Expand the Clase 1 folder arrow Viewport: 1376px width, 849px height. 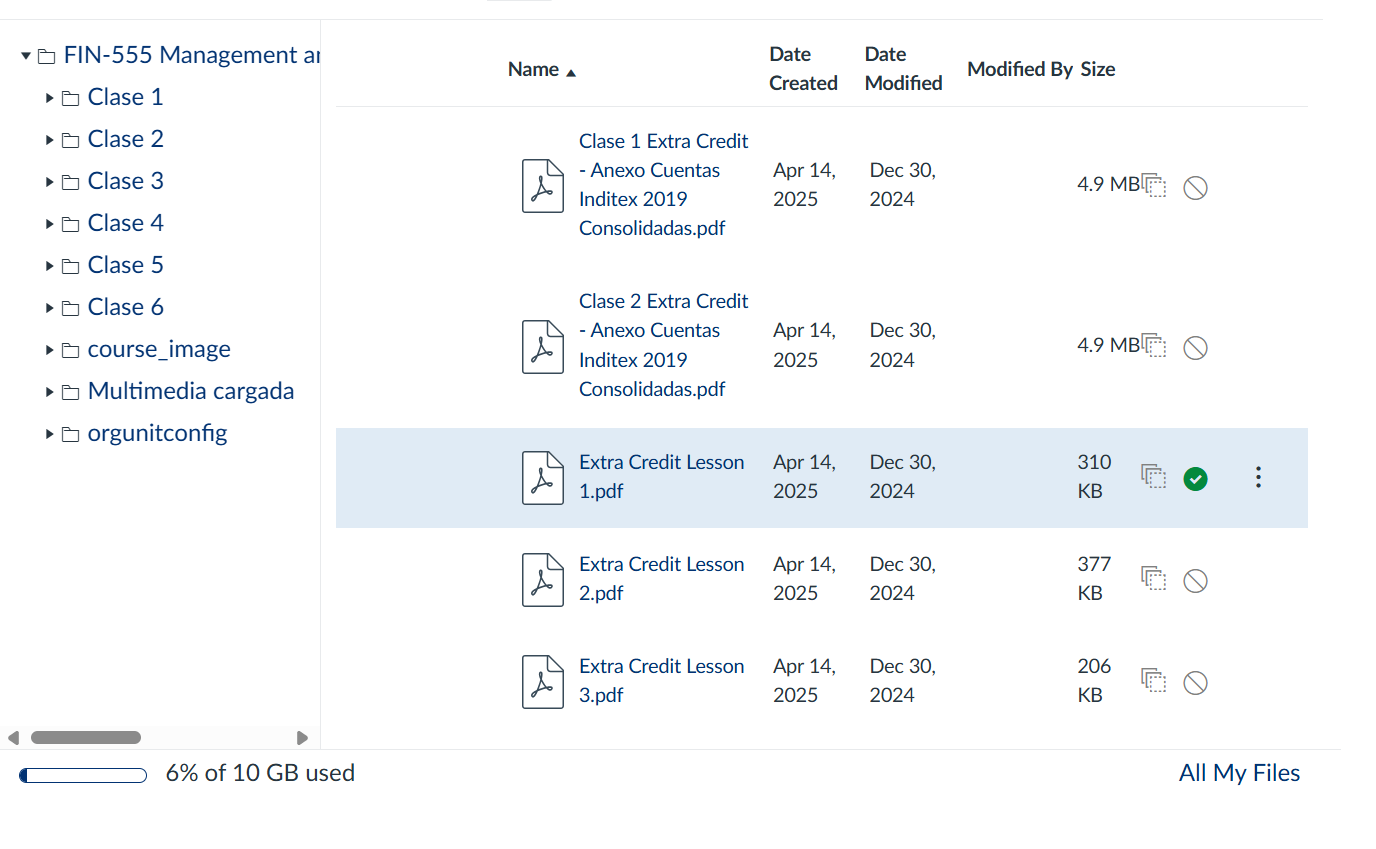tap(49, 98)
